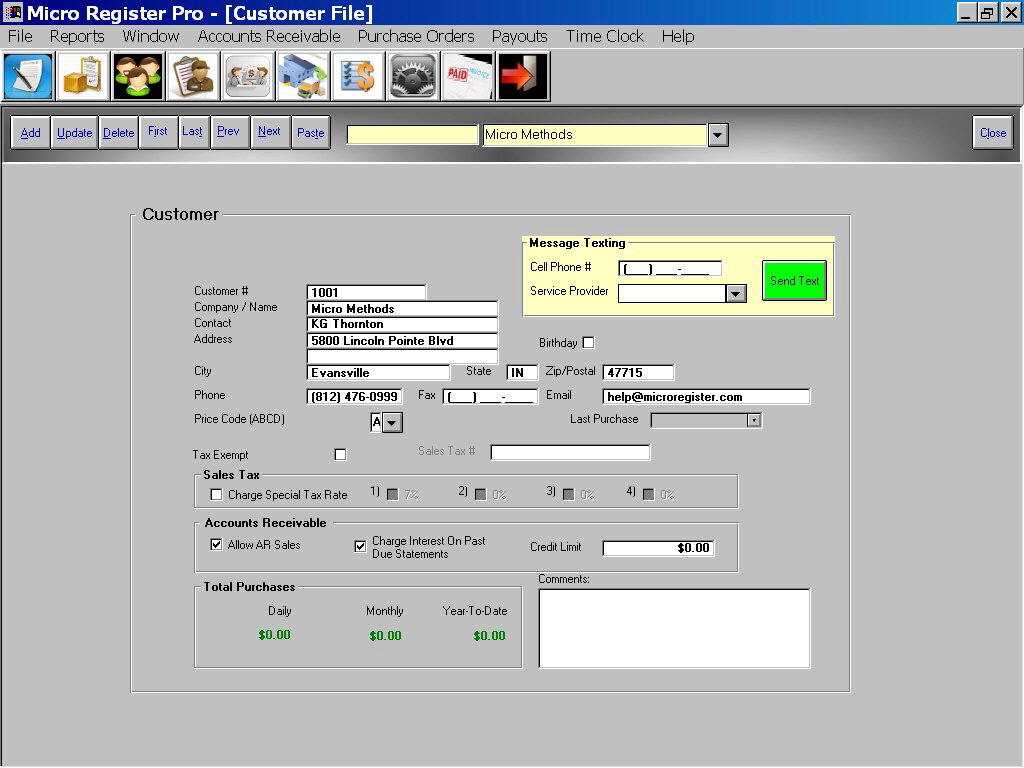Click the Comments text box
The height and width of the screenshot is (768, 1024).
click(674, 628)
